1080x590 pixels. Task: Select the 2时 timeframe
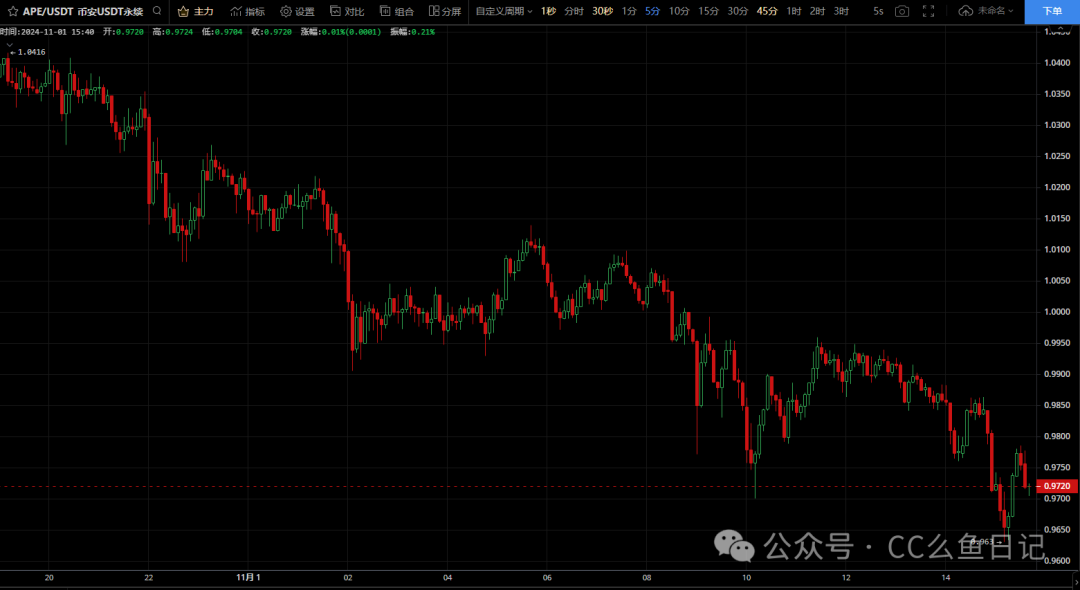pyautogui.click(x=818, y=11)
